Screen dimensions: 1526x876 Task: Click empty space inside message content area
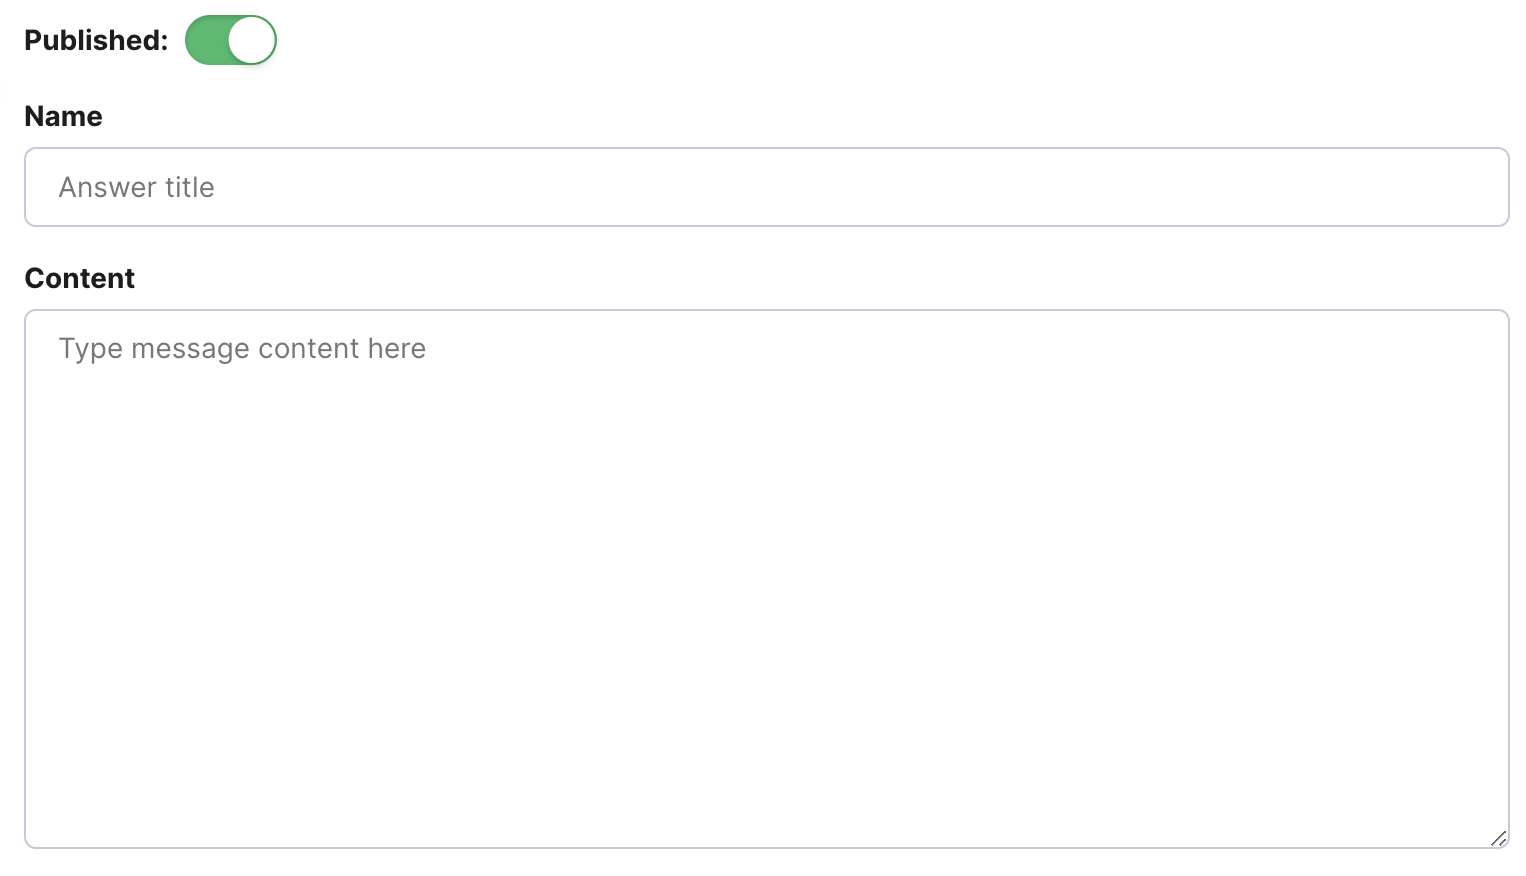(x=767, y=600)
